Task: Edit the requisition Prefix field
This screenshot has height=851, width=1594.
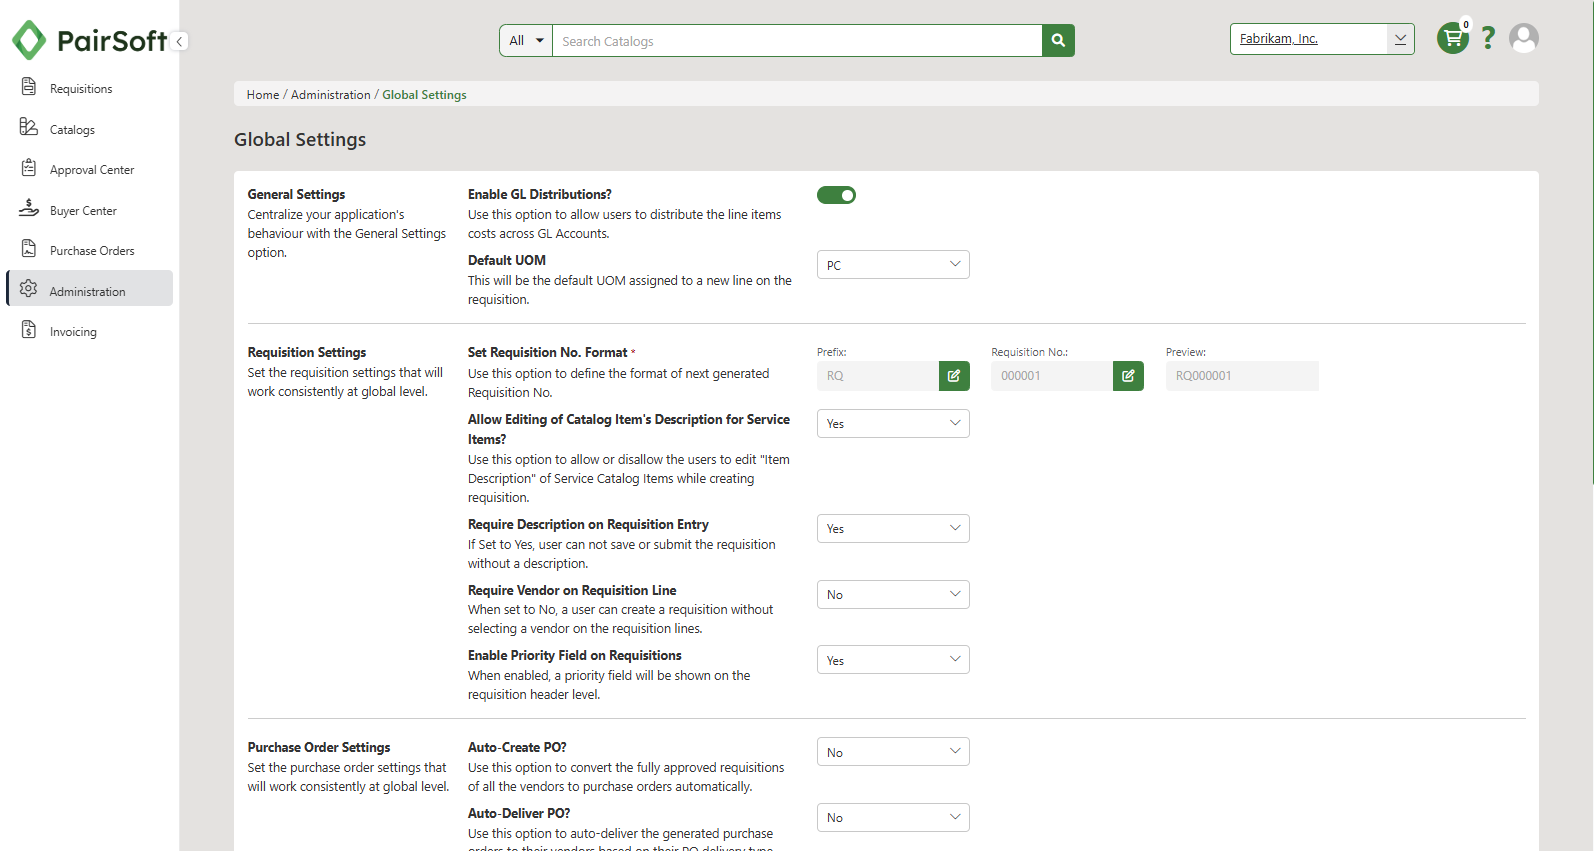Action: coord(954,376)
